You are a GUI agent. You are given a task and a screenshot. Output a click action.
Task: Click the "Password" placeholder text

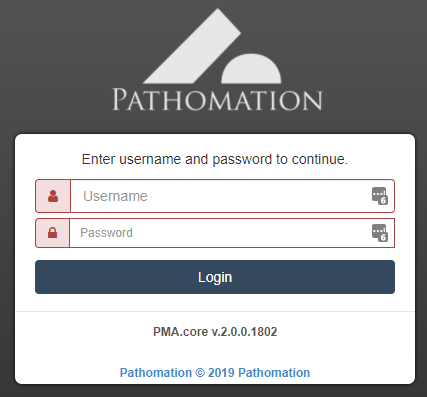(x=106, y=233)
